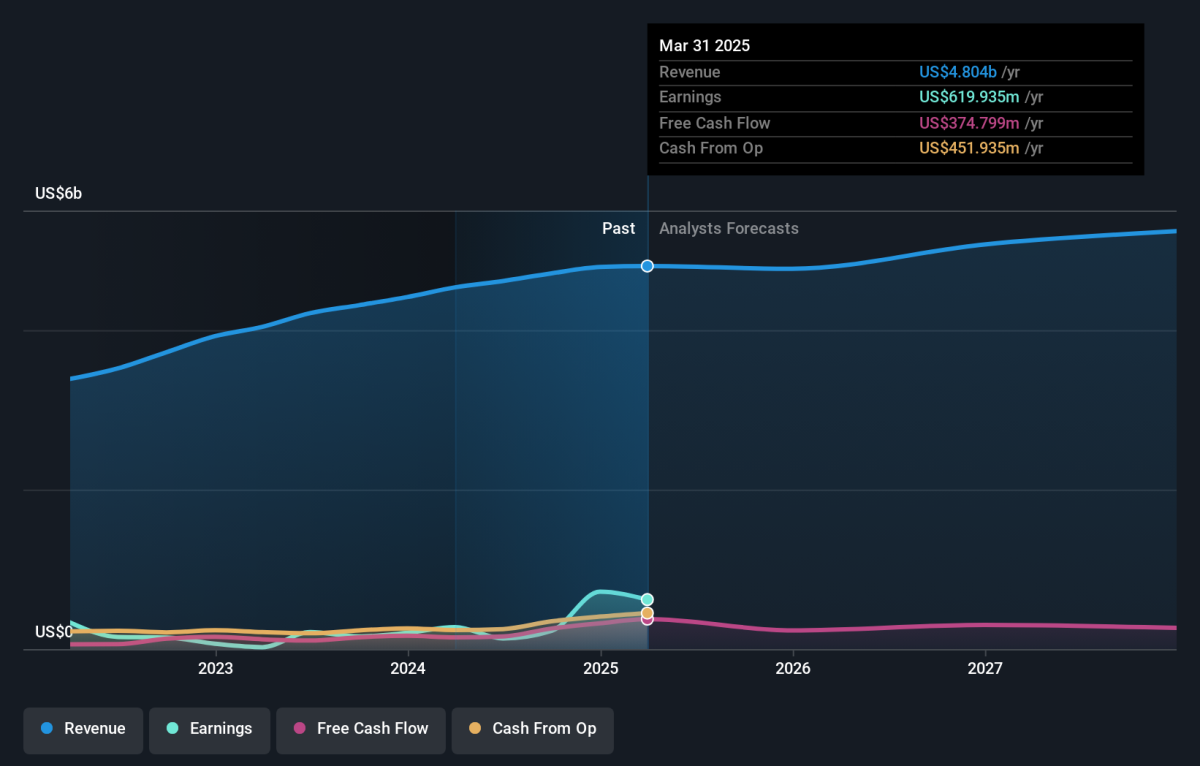This screenshot has width=1200, height=766.
Task: Click 'Free Cash Flow' row label in tooltip
Action: 715,123
